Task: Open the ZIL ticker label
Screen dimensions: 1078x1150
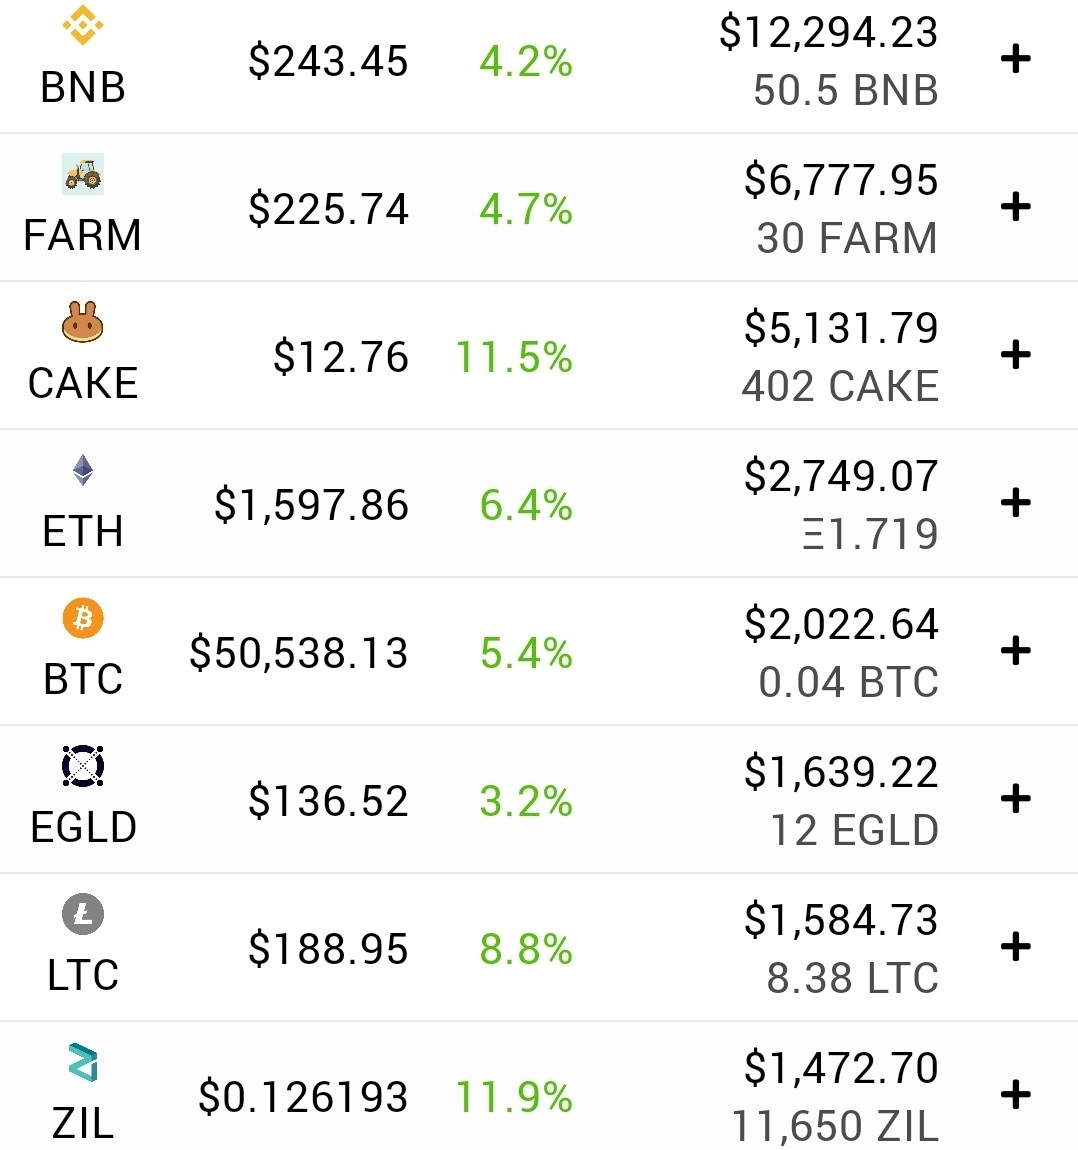Action: [x=83, y=1123]
